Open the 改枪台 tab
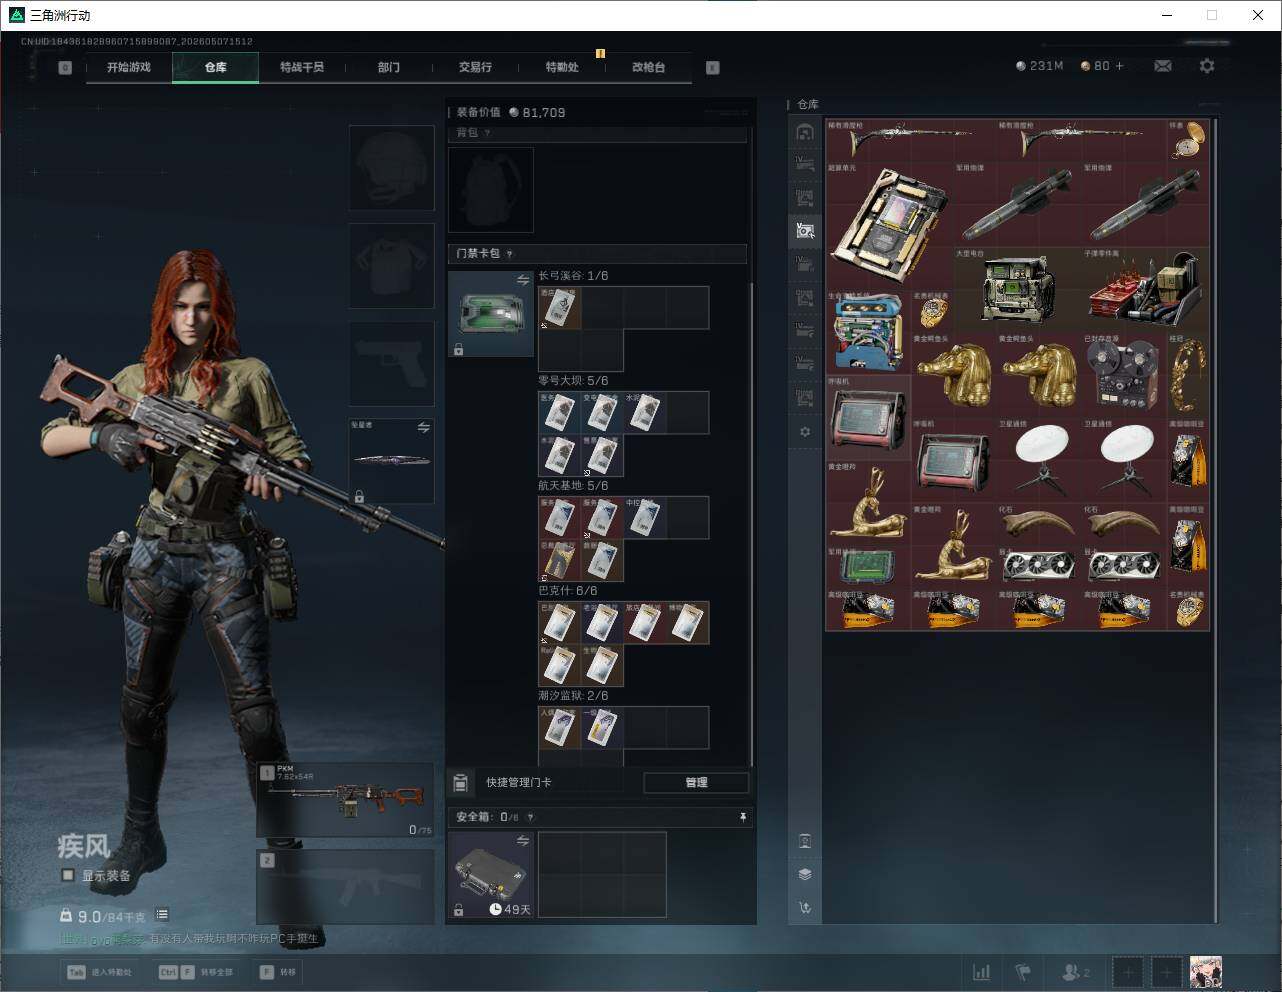Image resolution: width=1282 pixels, height=992 pixels. click(648, 67)
